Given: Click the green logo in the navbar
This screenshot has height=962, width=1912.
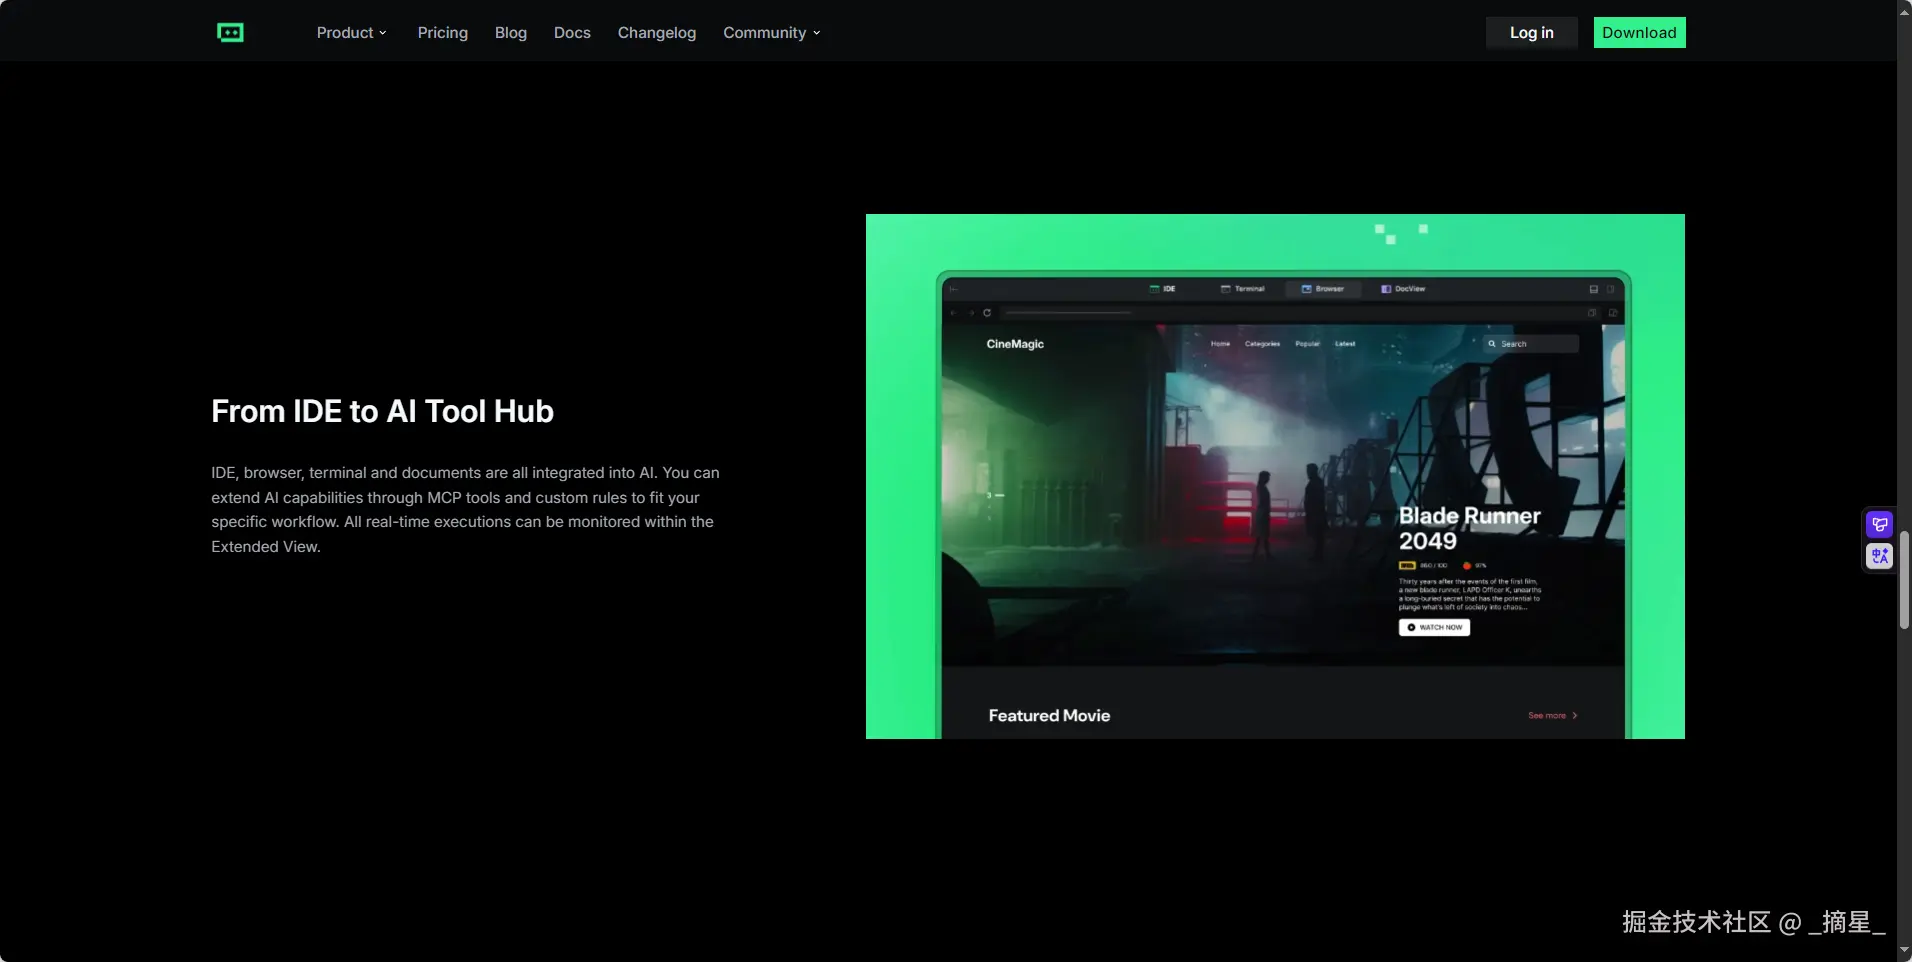Looking at the screenshot, I should (x=230, y=33).
